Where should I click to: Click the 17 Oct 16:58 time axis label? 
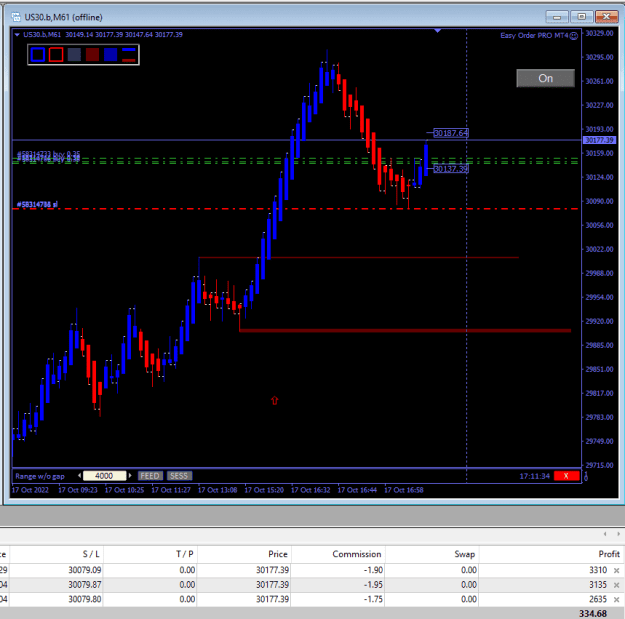tap(403, 490)
